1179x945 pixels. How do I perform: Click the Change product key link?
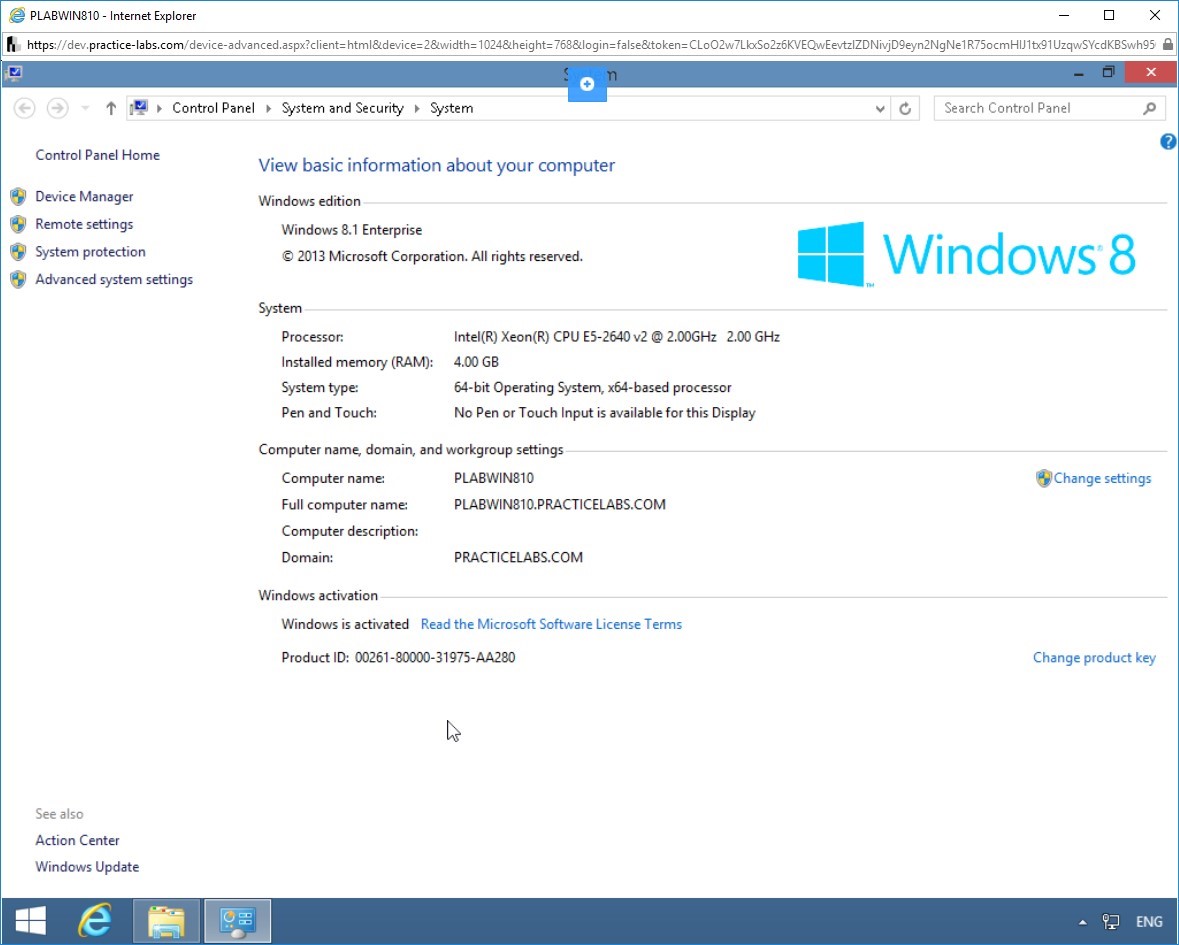pos(1094,658)
